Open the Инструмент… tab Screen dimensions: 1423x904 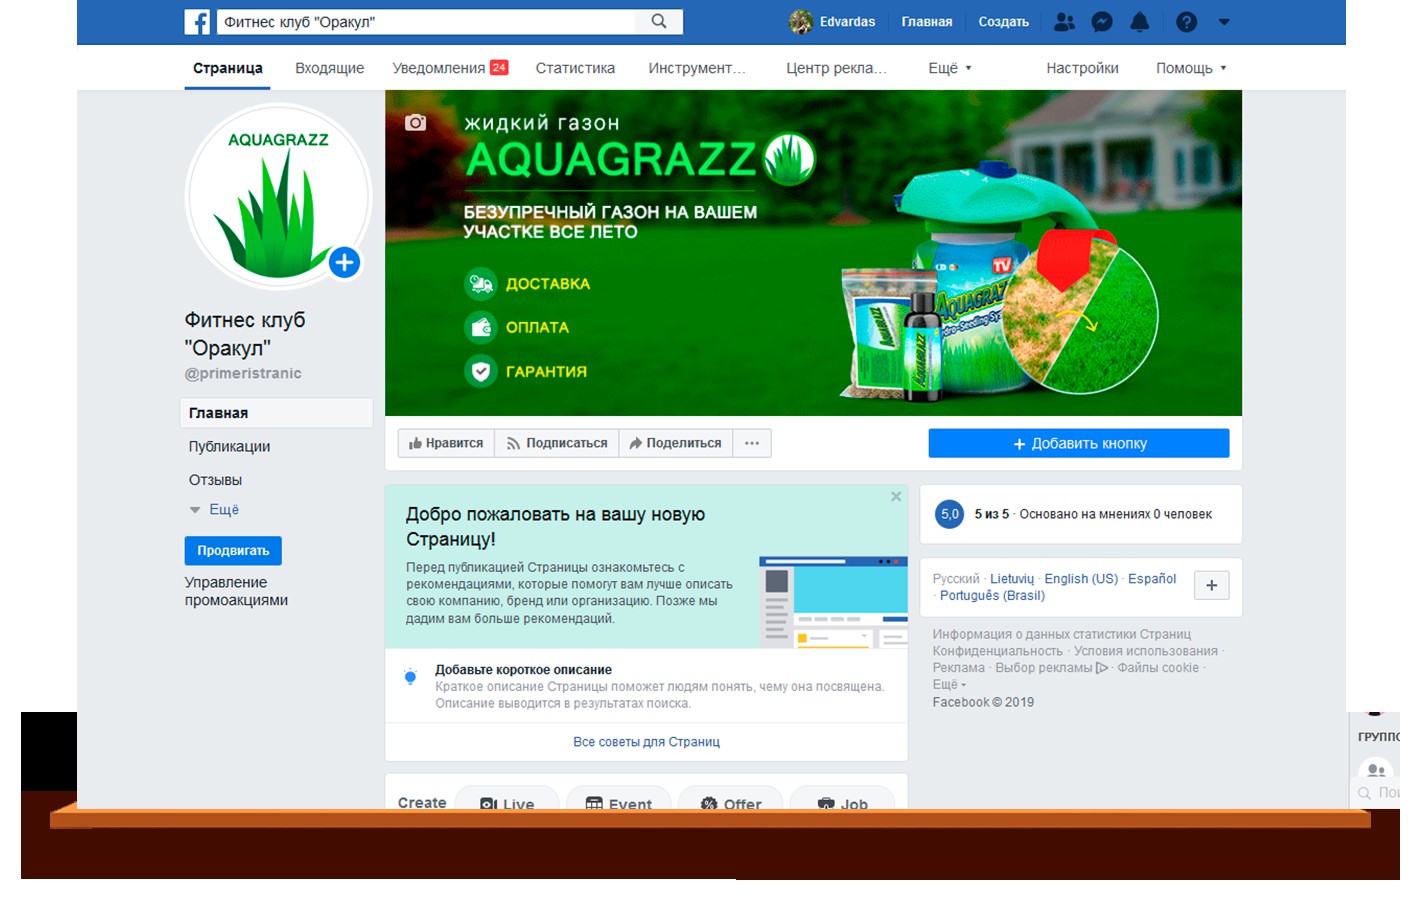pos(697,68)
